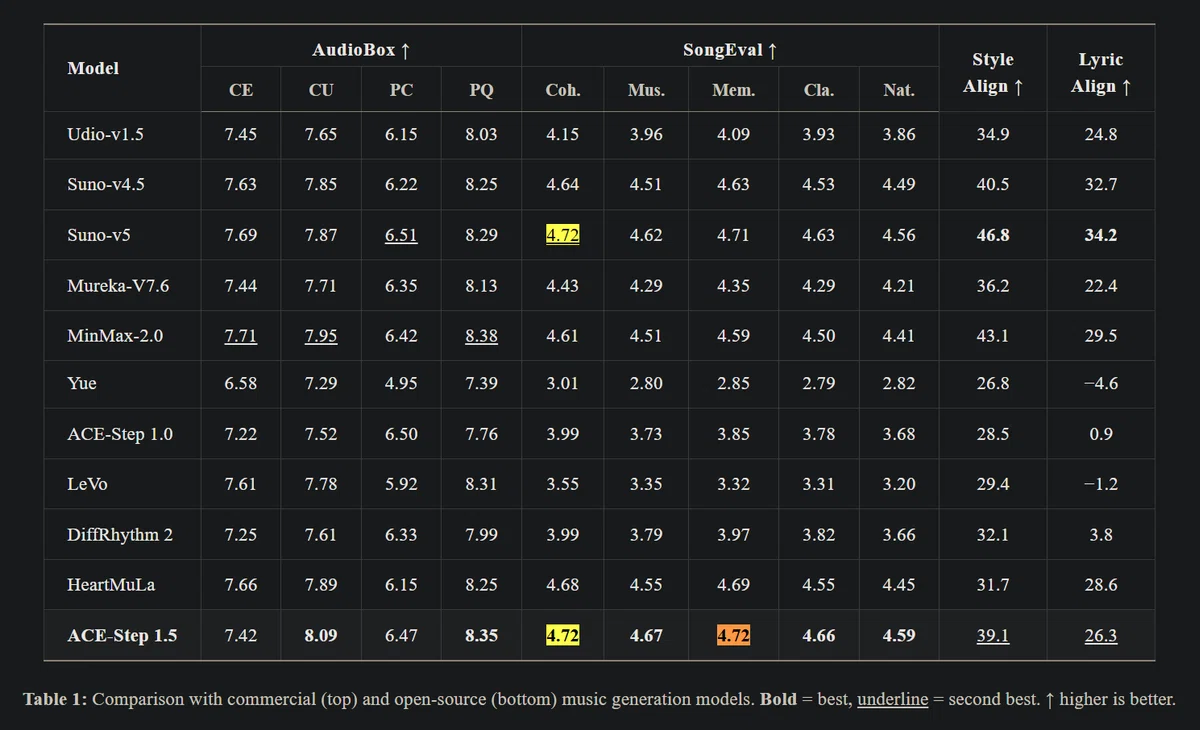
Task: Click the underlined 7.71 CE value for MinMax-2.0
Action: click(x=241, y=335)
